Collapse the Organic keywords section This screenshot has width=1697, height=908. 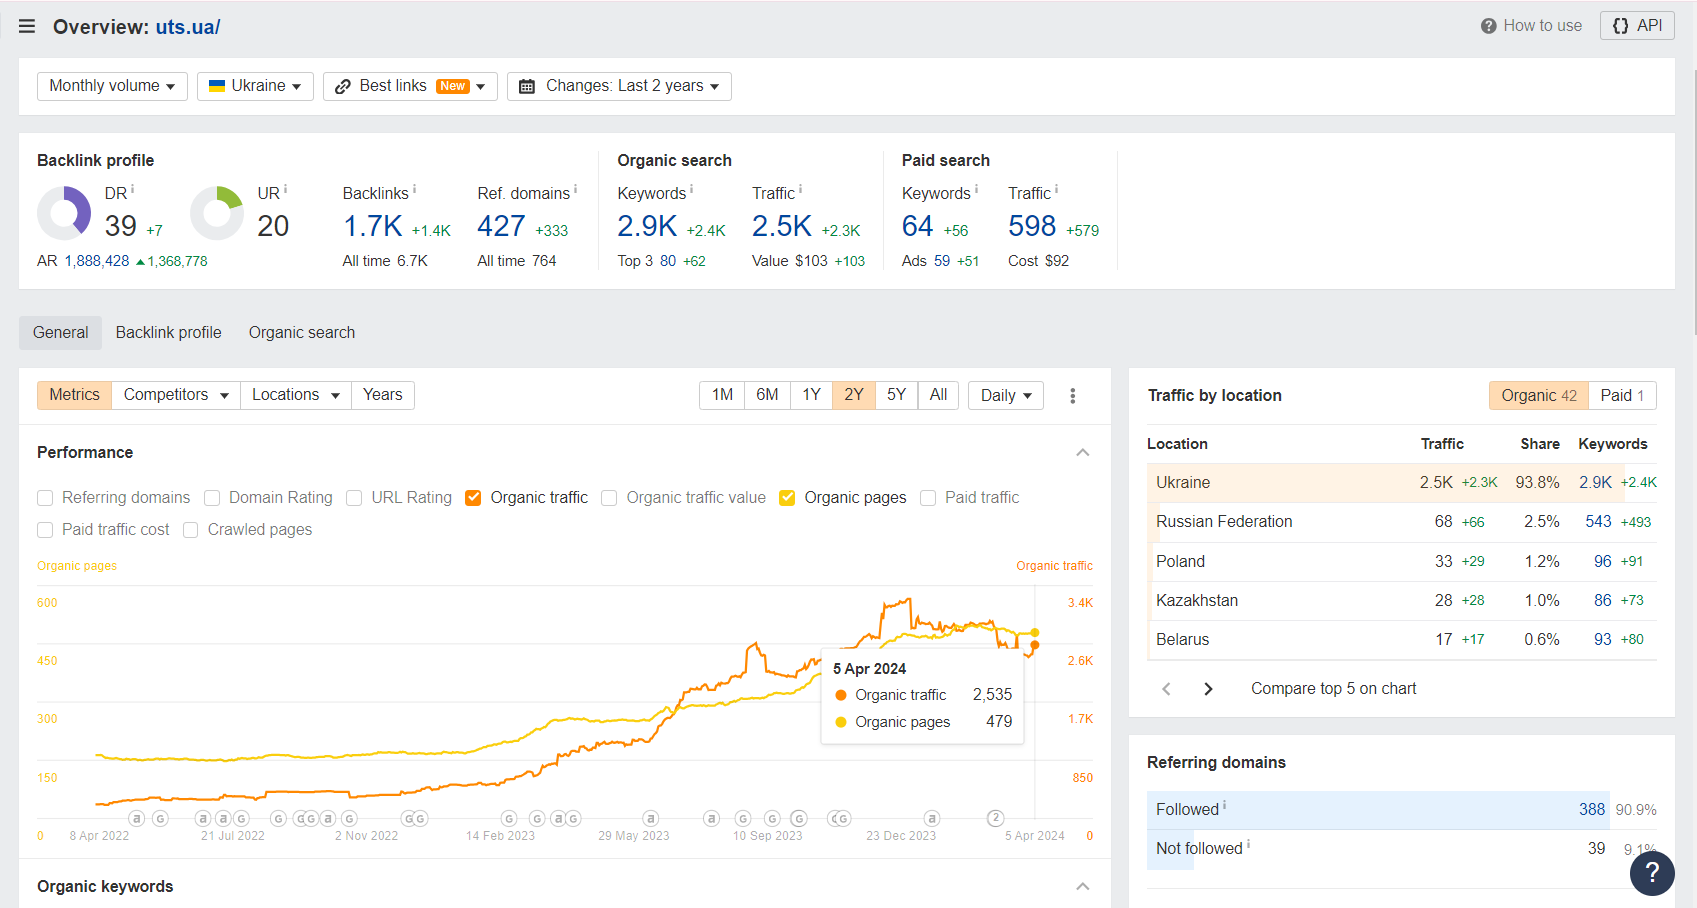point(1083,887)
